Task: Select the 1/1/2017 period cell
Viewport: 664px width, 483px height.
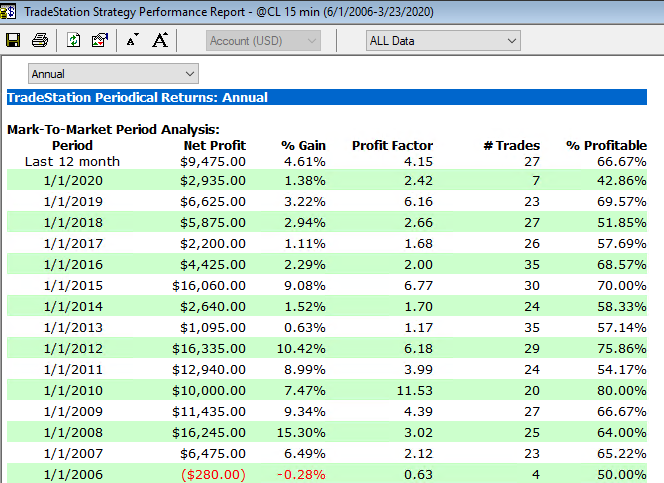Action: pos(73,244)
